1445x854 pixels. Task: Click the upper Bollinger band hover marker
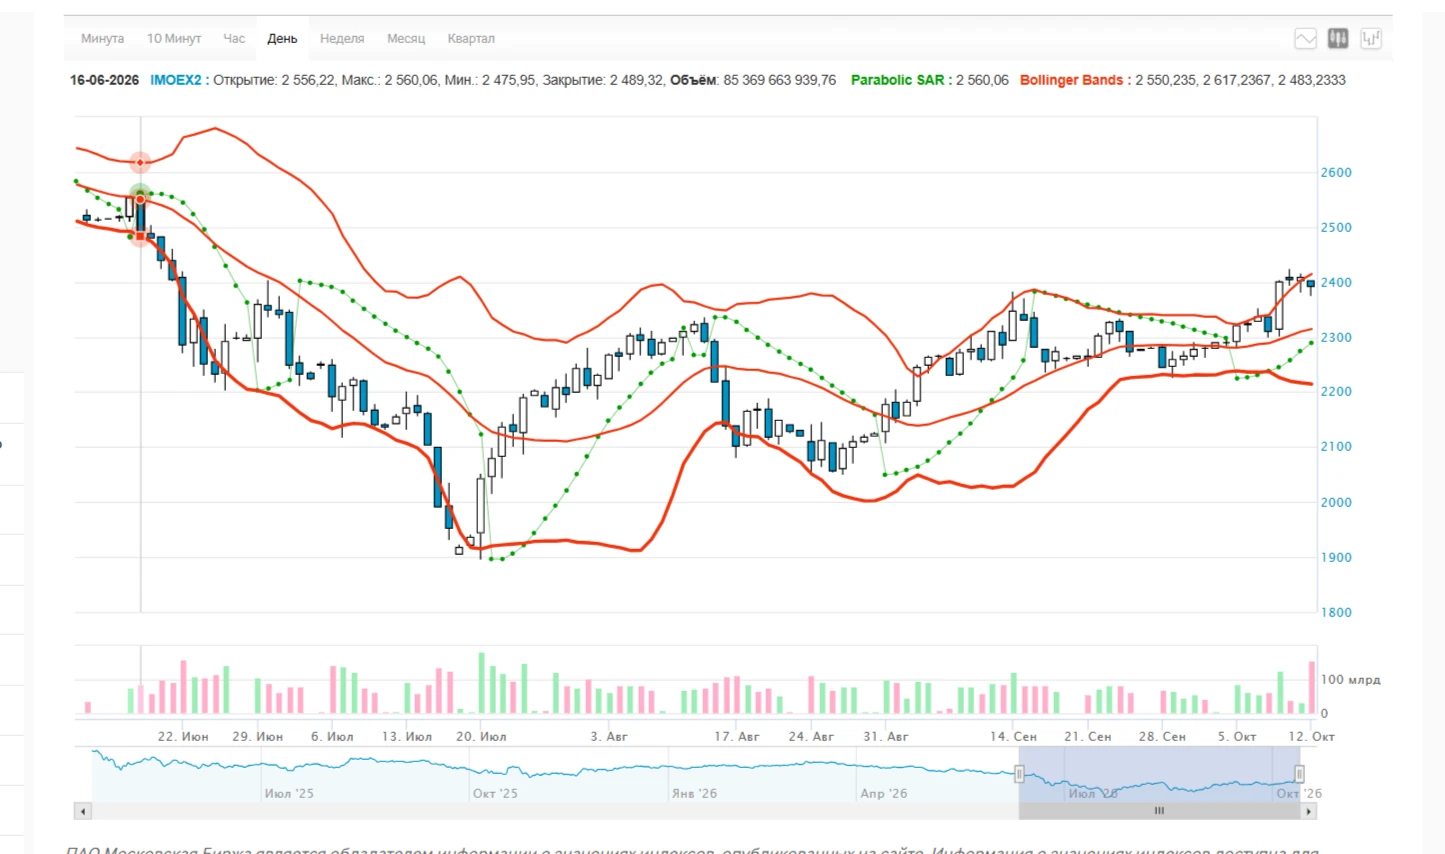point(140,162)
